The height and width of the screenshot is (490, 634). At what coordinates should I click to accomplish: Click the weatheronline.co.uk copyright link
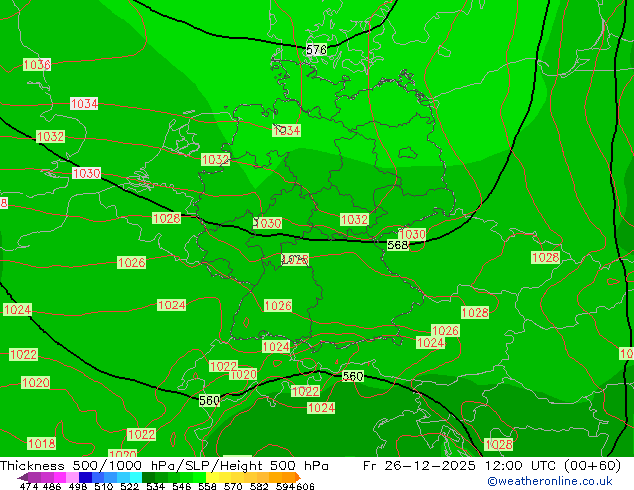(x=550, y=482)
